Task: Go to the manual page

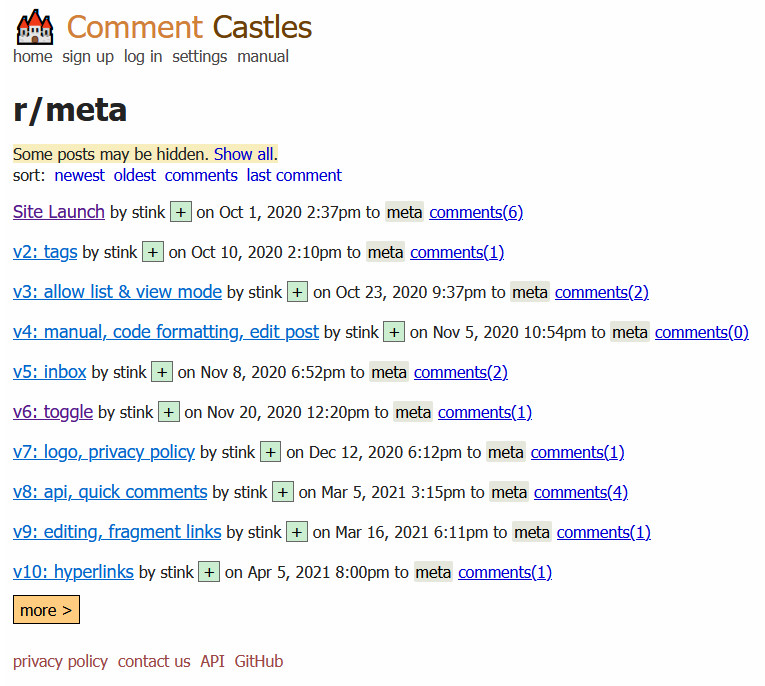Action: point(263,57)
